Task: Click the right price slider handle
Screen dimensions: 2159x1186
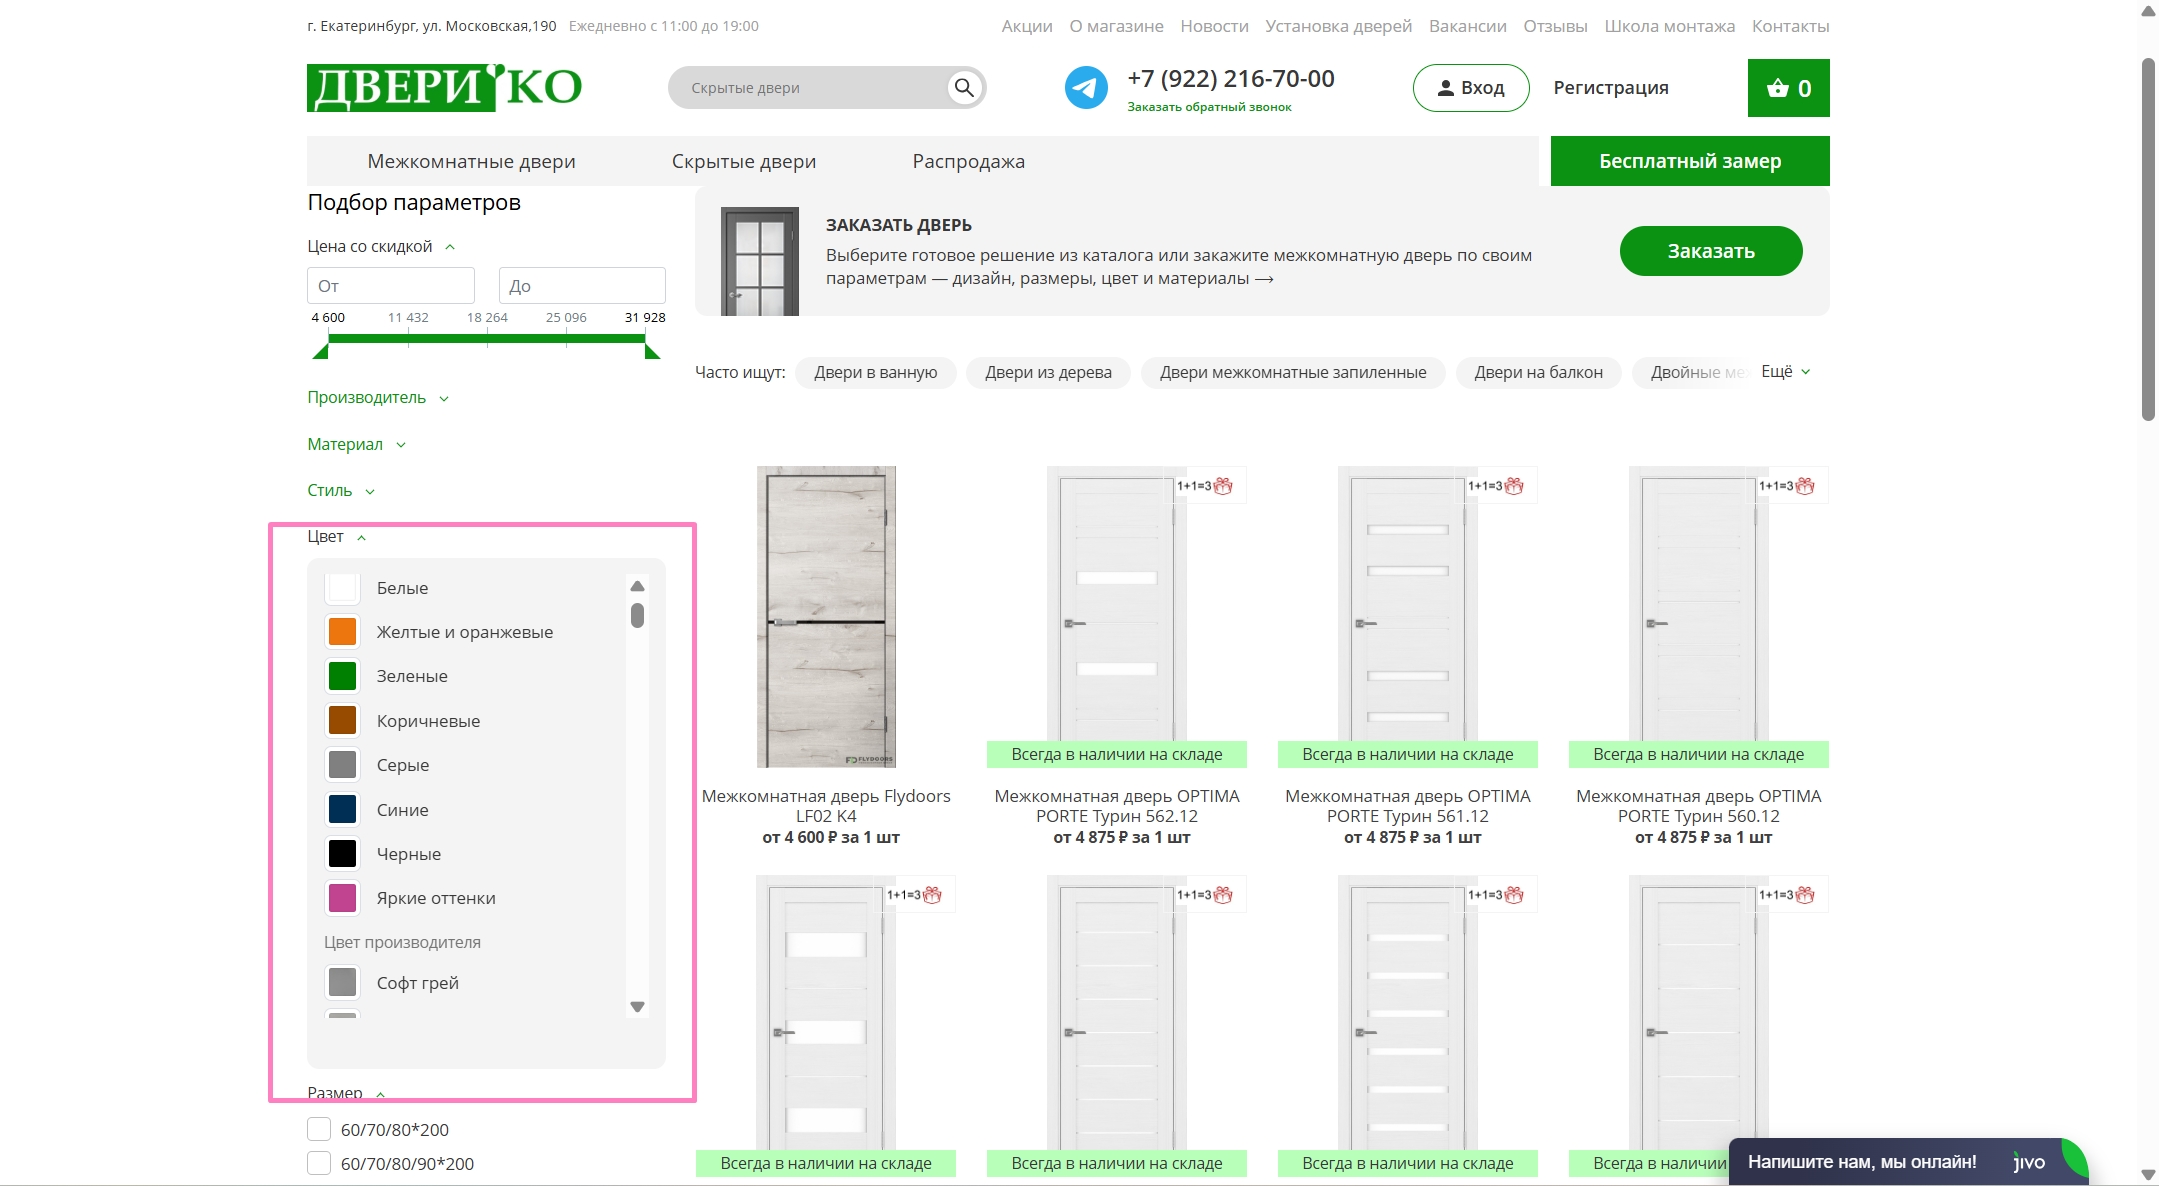Action: pyautogui.click(x=652, y=351)
